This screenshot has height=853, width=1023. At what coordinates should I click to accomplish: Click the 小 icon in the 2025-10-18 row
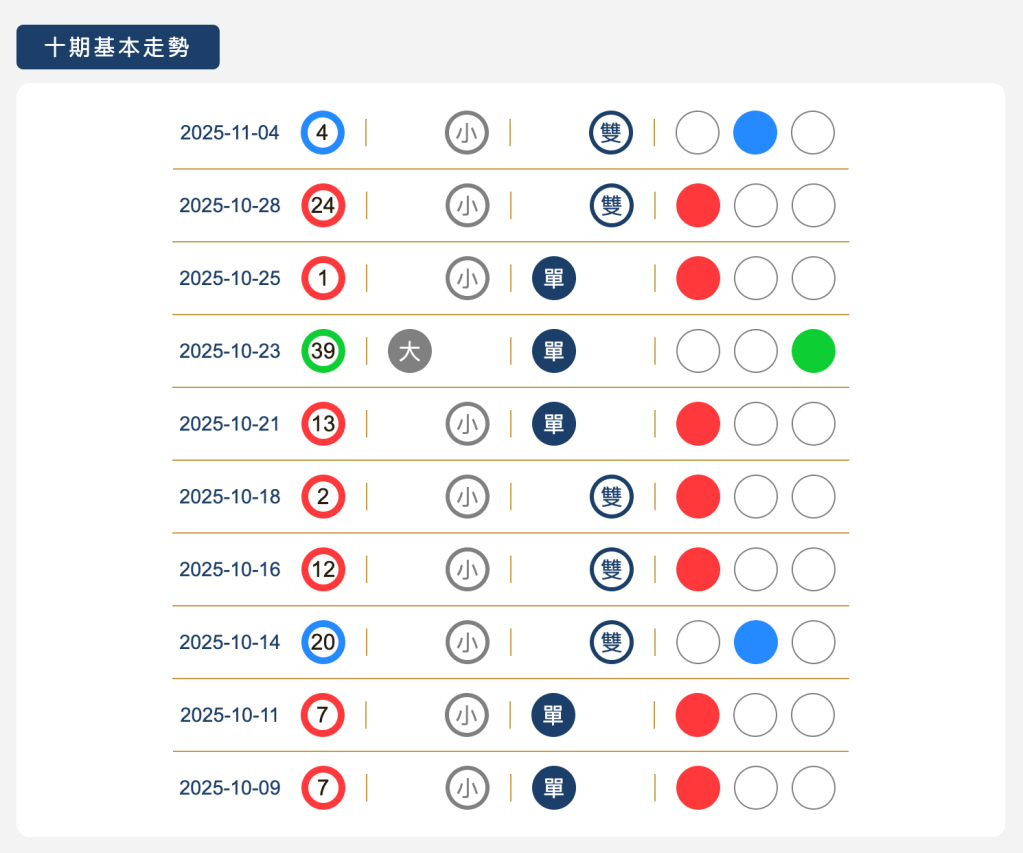(467, 496)
